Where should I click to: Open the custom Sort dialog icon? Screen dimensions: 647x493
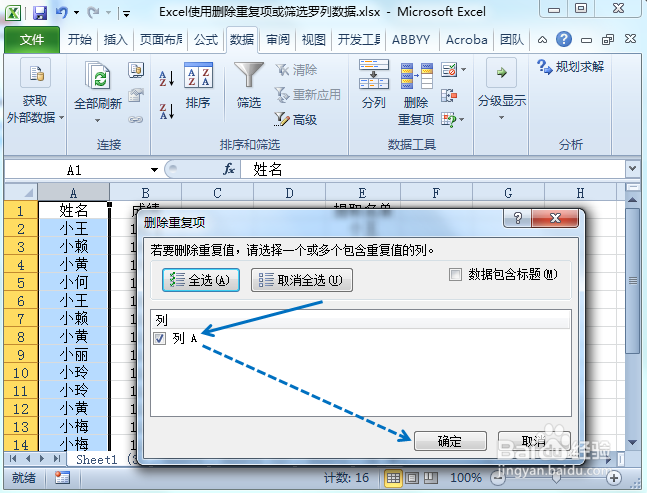tap(198, 75)
